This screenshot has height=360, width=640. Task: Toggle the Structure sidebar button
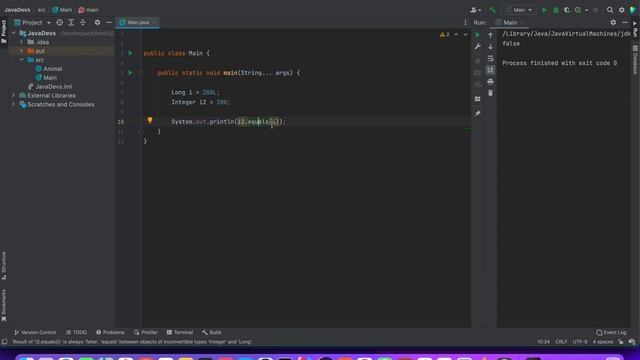pyautogui.click(x=4, y=265)
